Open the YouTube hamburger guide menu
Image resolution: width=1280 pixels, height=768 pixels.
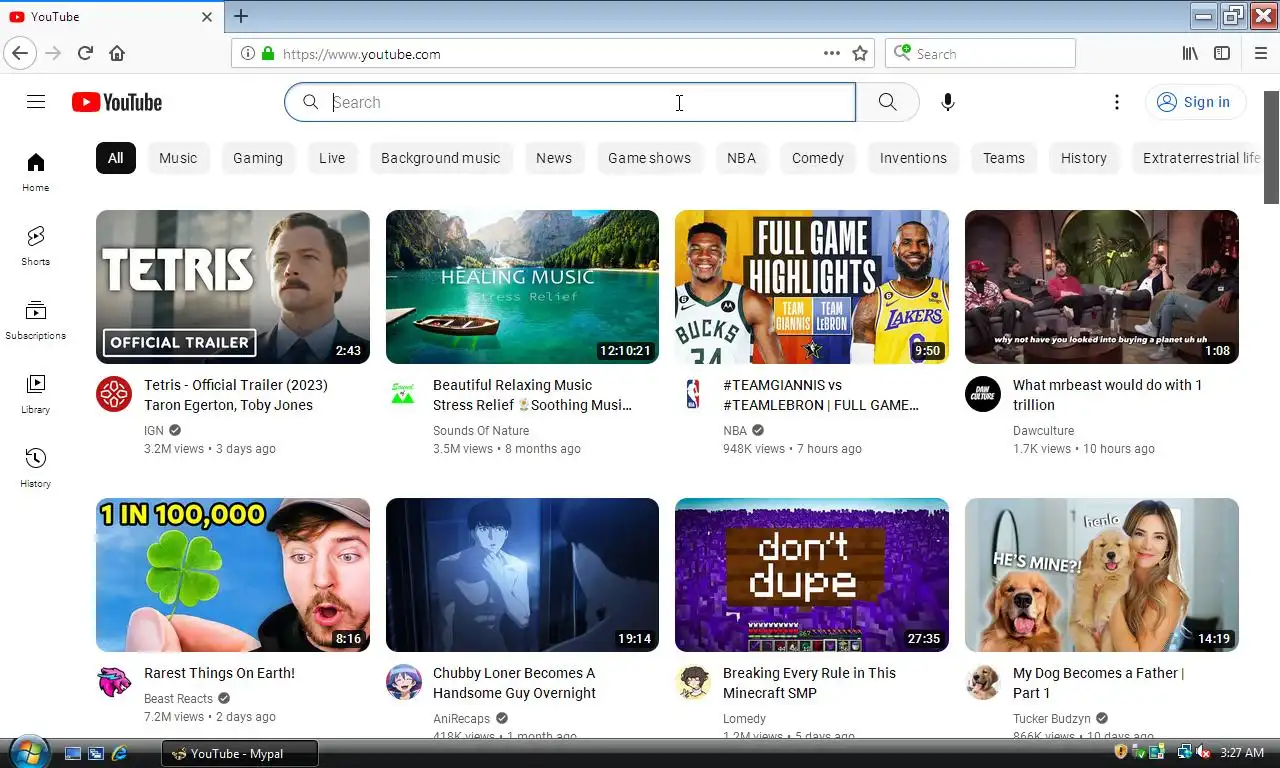pos(36,102)
